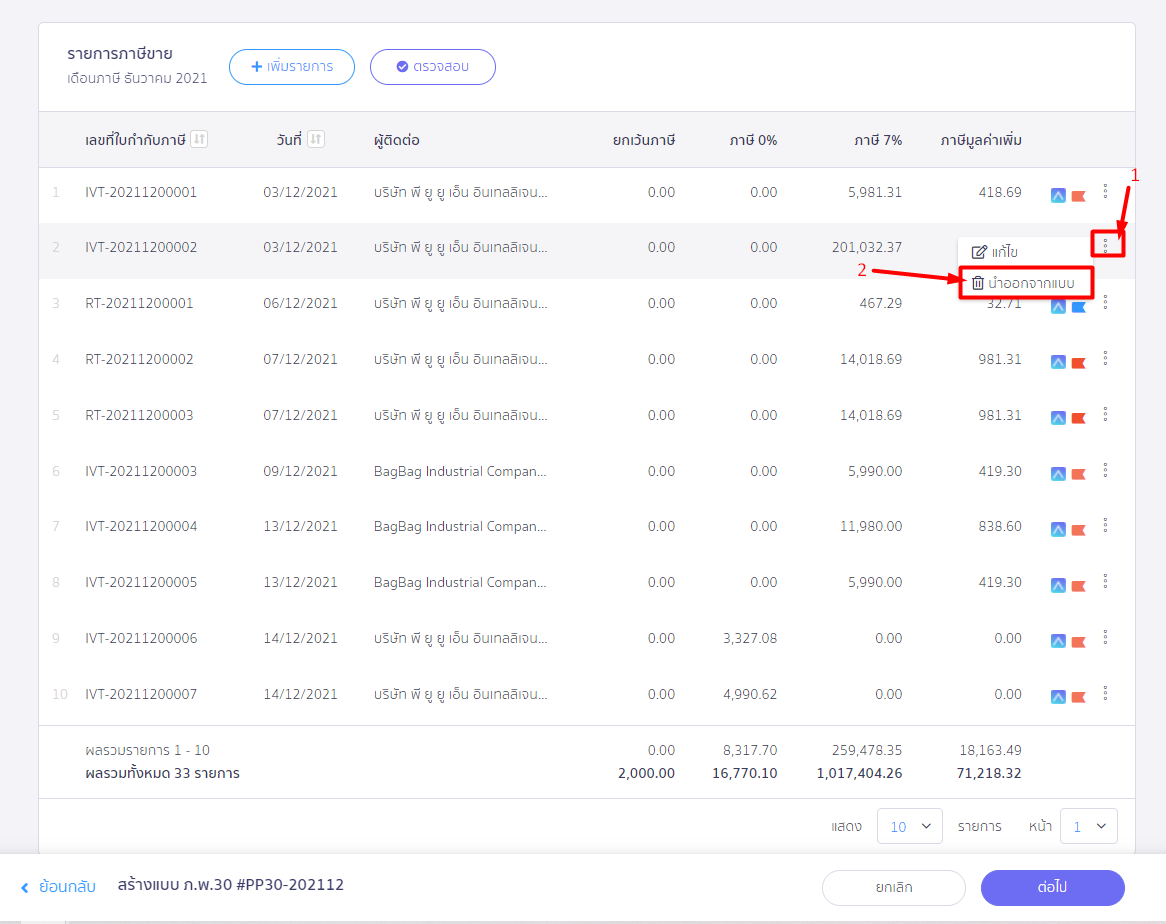The width and height of the screenshot is (1166, 924).
Task: Open the rows-per-page dropdown showing 10
Action: coord(909,826)
